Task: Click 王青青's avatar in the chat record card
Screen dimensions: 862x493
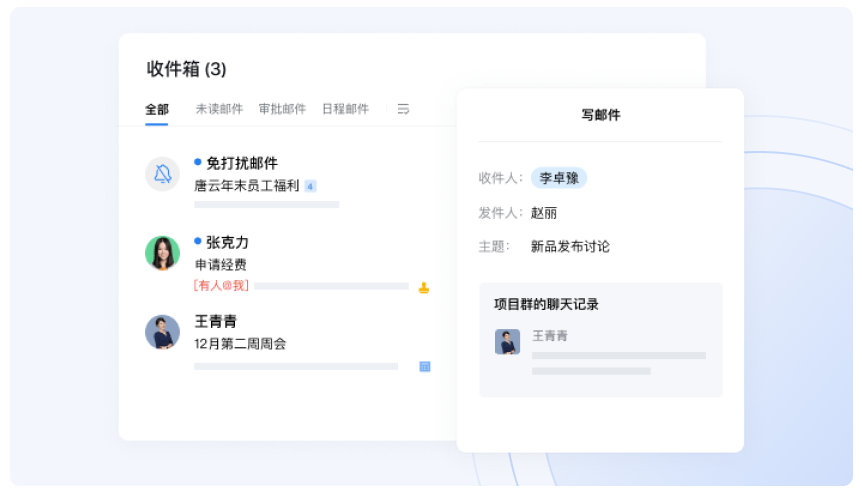Action: pos(507,342)
